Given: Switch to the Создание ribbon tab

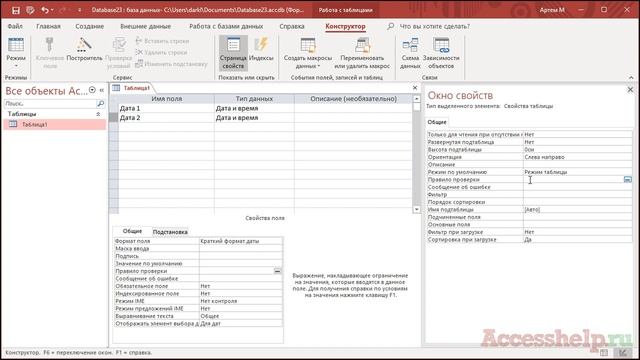Looking at the screenshot, I should [89, 26].
